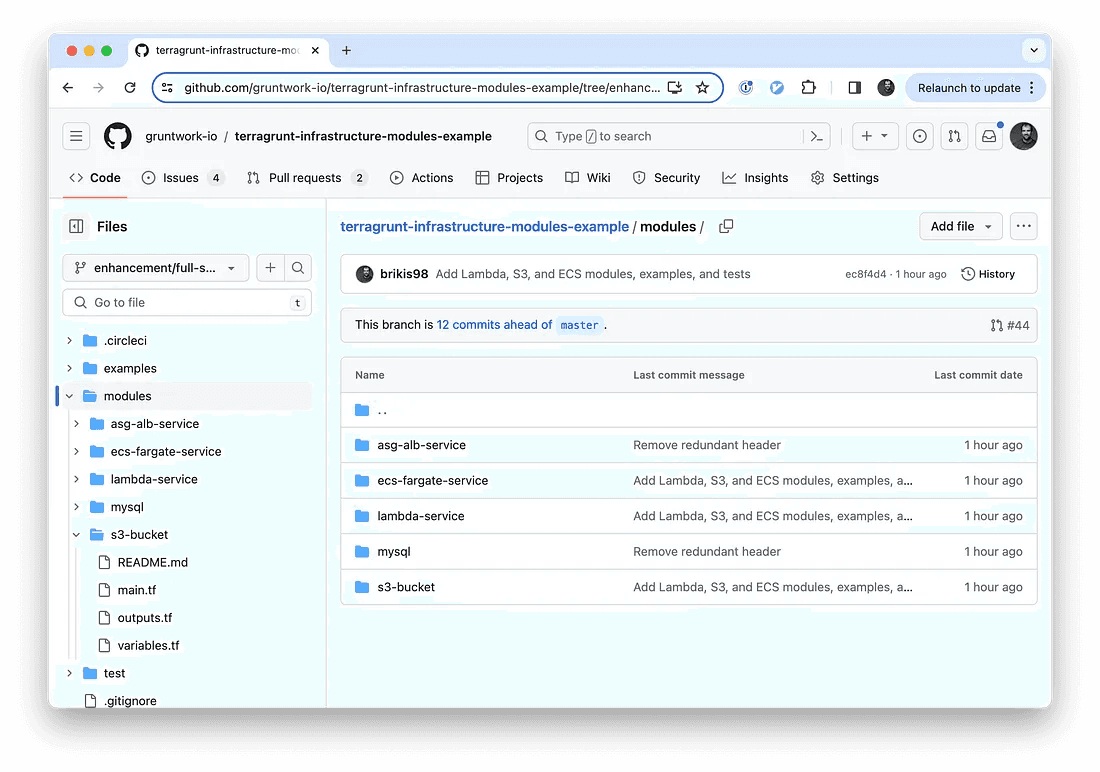Open the Add file dropdown
This screenshot has height=772, width=1100.
[x=960, y=226]
